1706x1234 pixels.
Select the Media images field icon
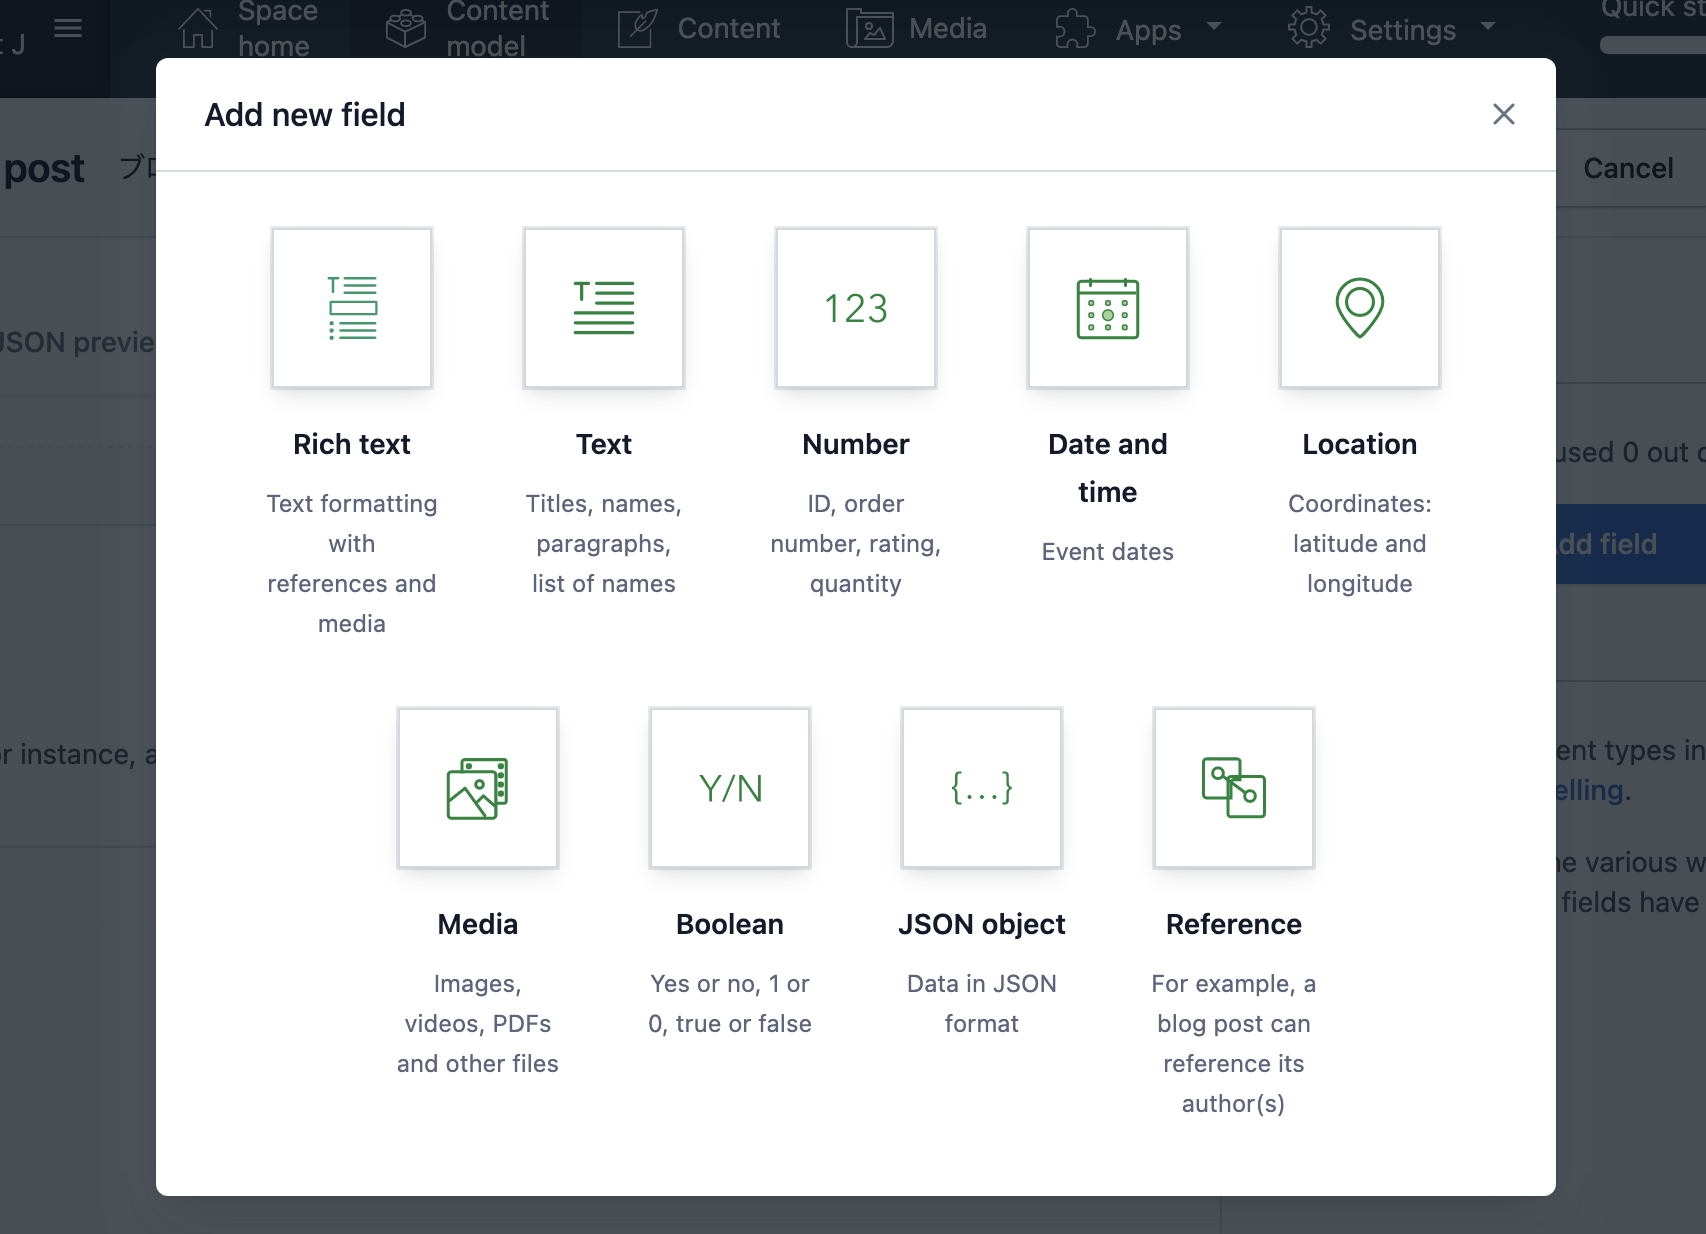[478, 788]
